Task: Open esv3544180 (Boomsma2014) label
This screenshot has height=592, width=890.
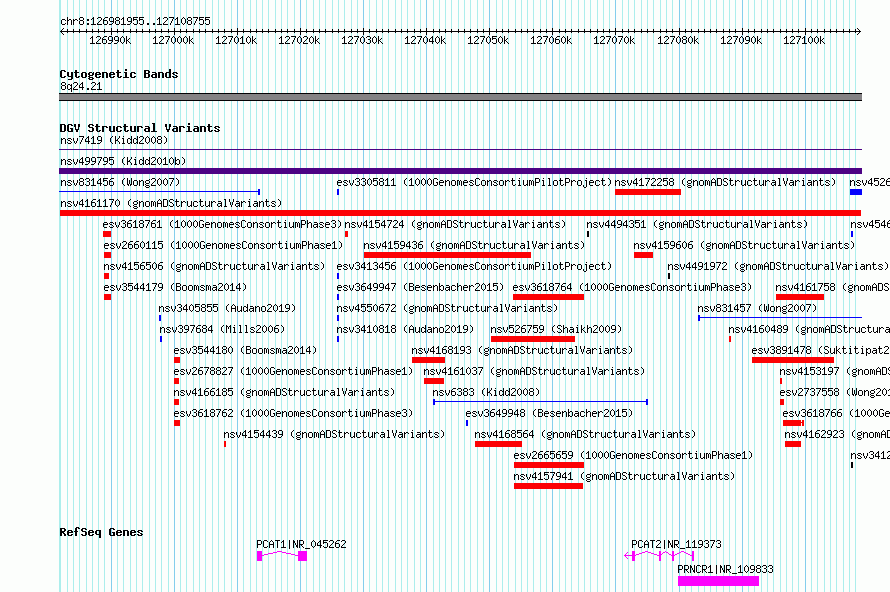Action: pyautogui.click(x=245, y=350)
